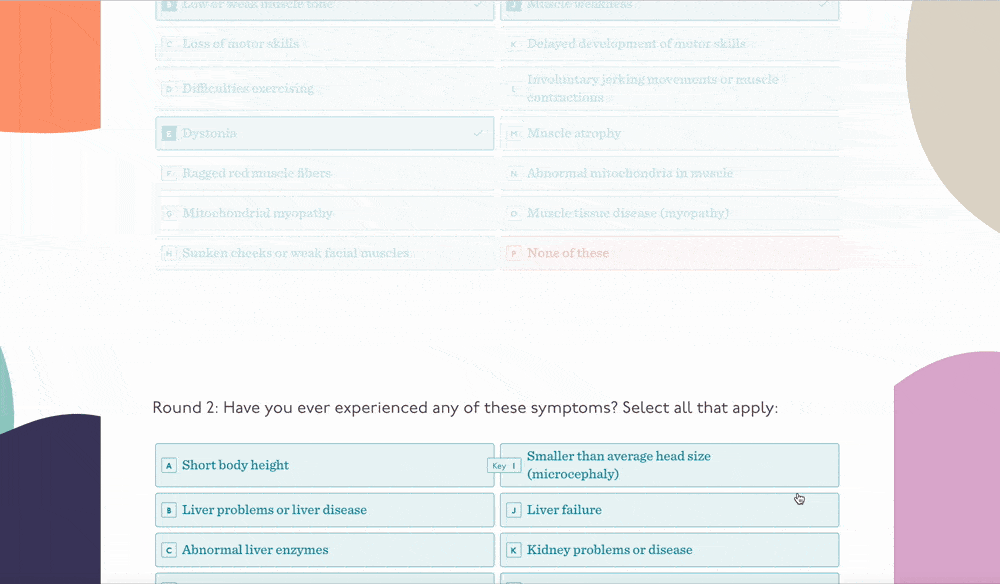Check the Muscle atrophy option
Viewport: 1000px width, 584px height.
click(669, 133)
